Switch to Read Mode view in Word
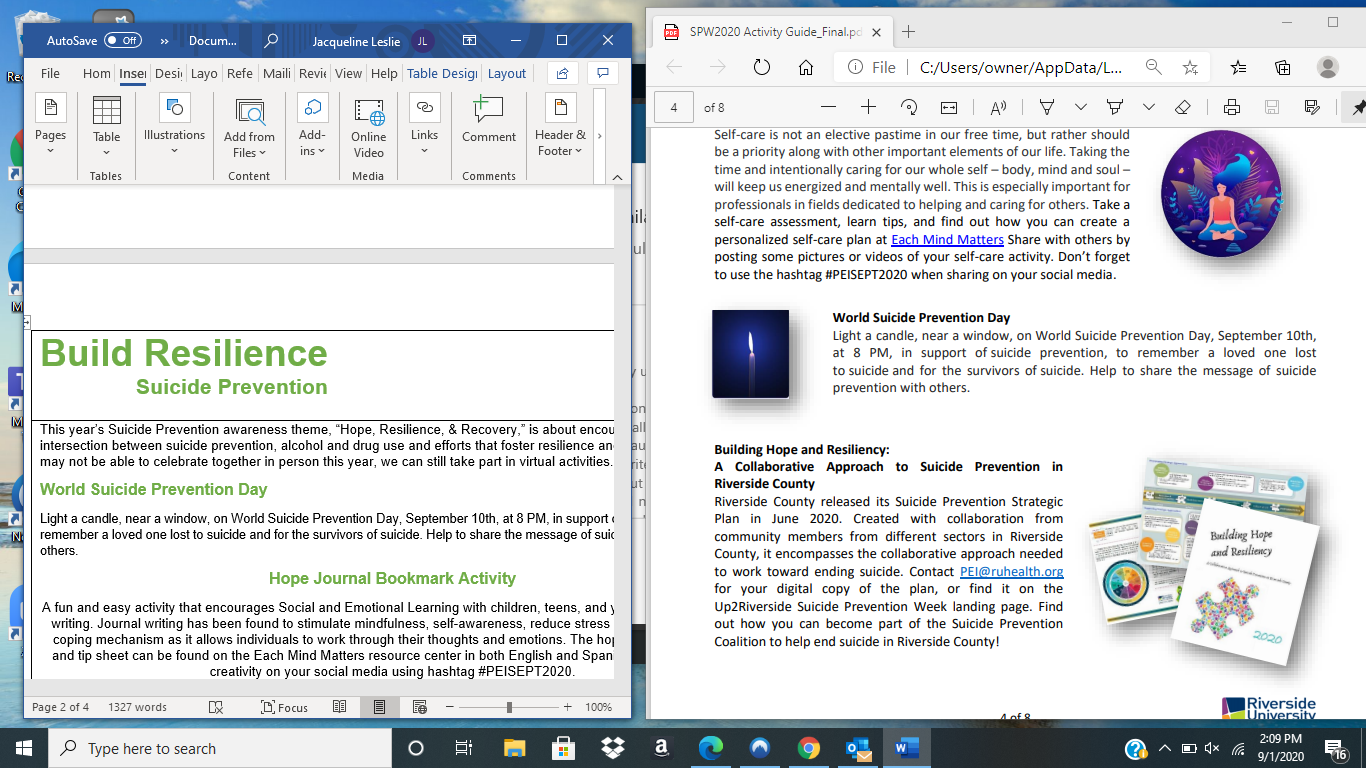The height and width of the screenshot is (768, 1366). (340, 707)
